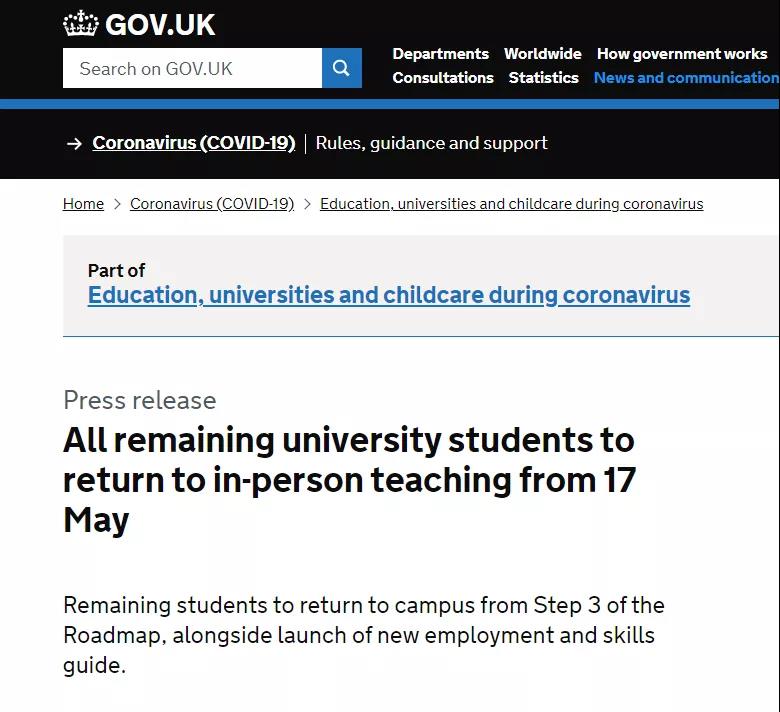Click Education, universities and childcare breadcrumb
Image resolution: width=780 pixels, height=712 pixels.
point(511,204)
